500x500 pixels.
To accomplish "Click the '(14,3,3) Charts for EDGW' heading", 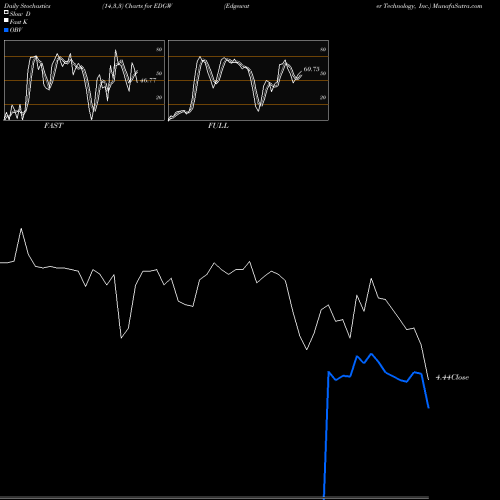I will [x=137, y=6].
